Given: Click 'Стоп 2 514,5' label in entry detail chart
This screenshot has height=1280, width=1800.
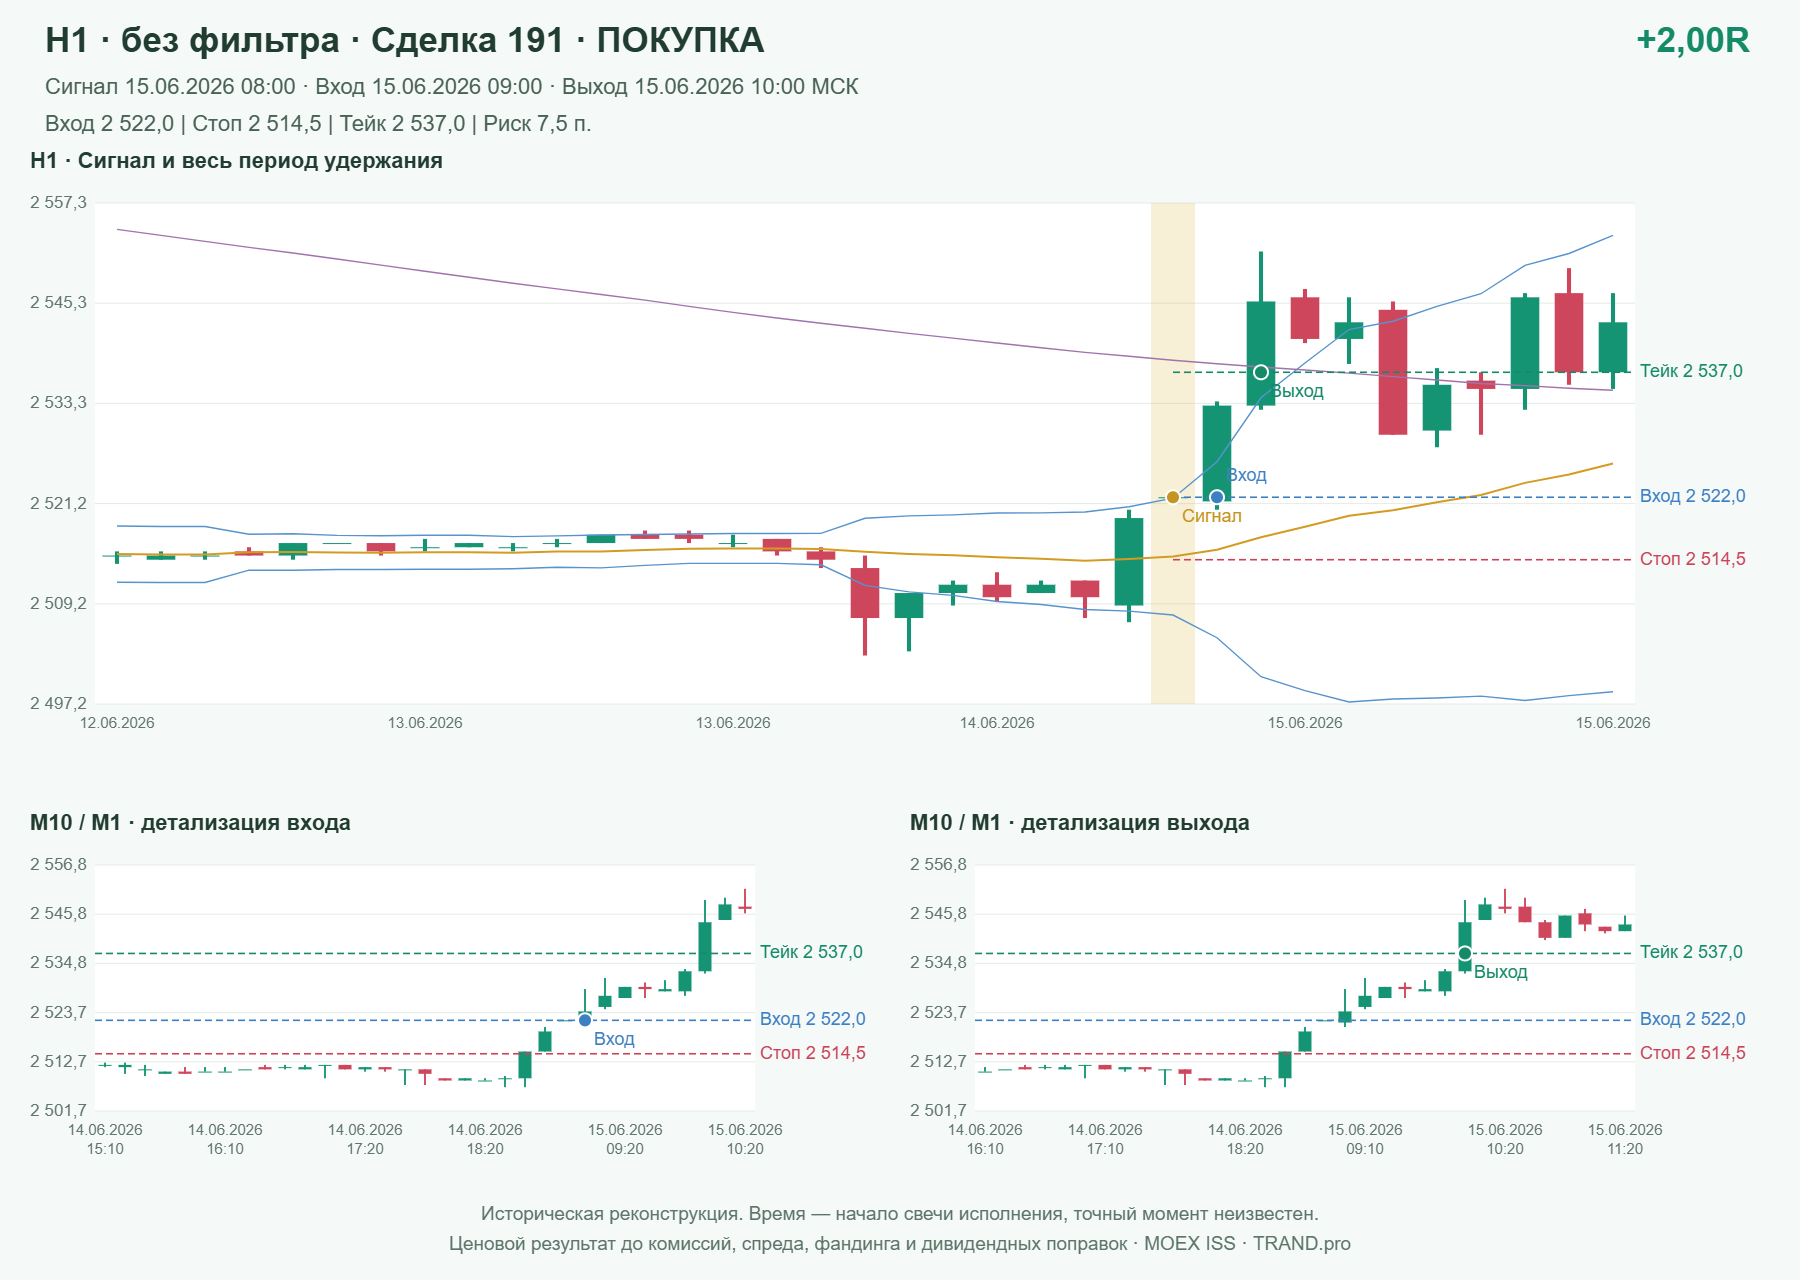Looking at the screenshot, I should click(812, 1053).
